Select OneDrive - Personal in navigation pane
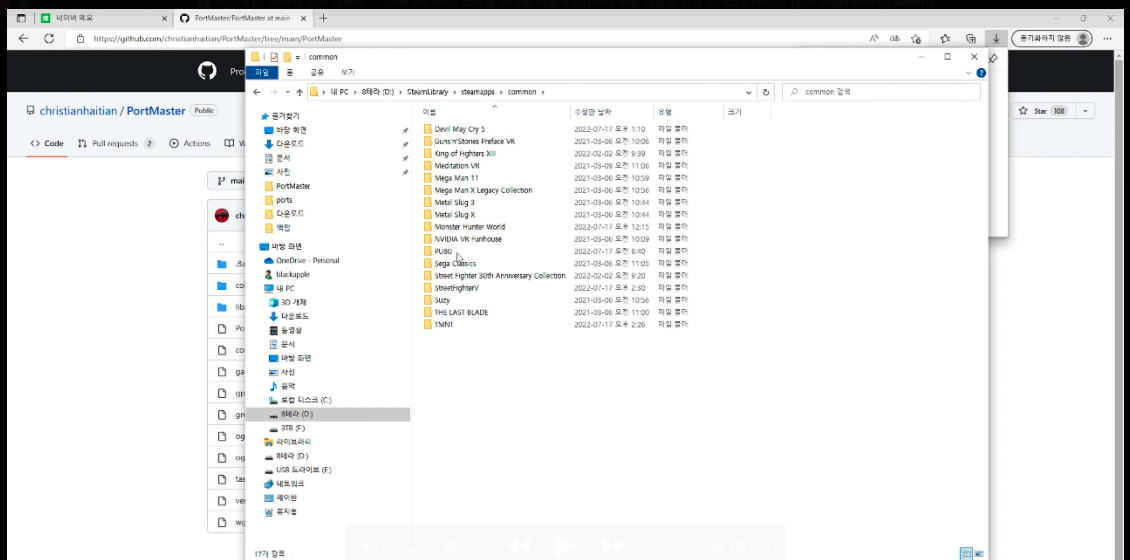This screenshot has width=1130, height=560. point(302,261)
